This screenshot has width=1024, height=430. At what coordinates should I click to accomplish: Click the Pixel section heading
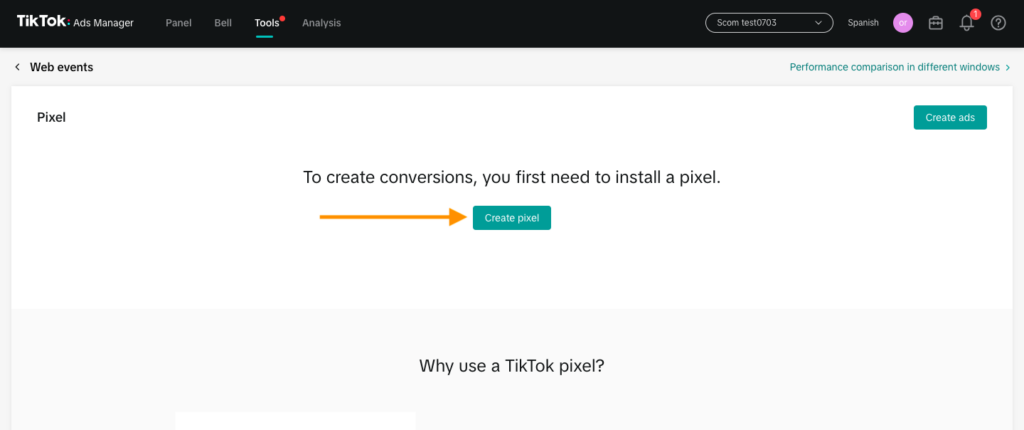point(51,117)
